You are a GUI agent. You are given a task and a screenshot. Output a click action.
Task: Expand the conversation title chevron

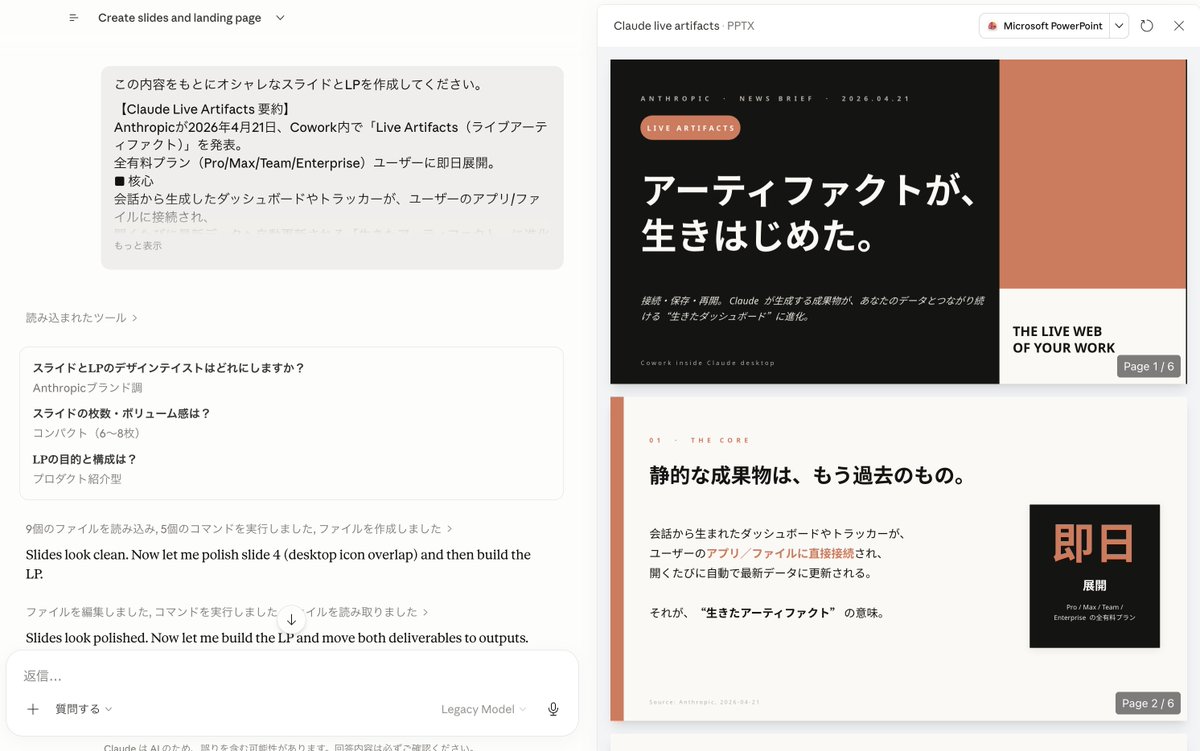pyautogui.click(x=280, y=18)
